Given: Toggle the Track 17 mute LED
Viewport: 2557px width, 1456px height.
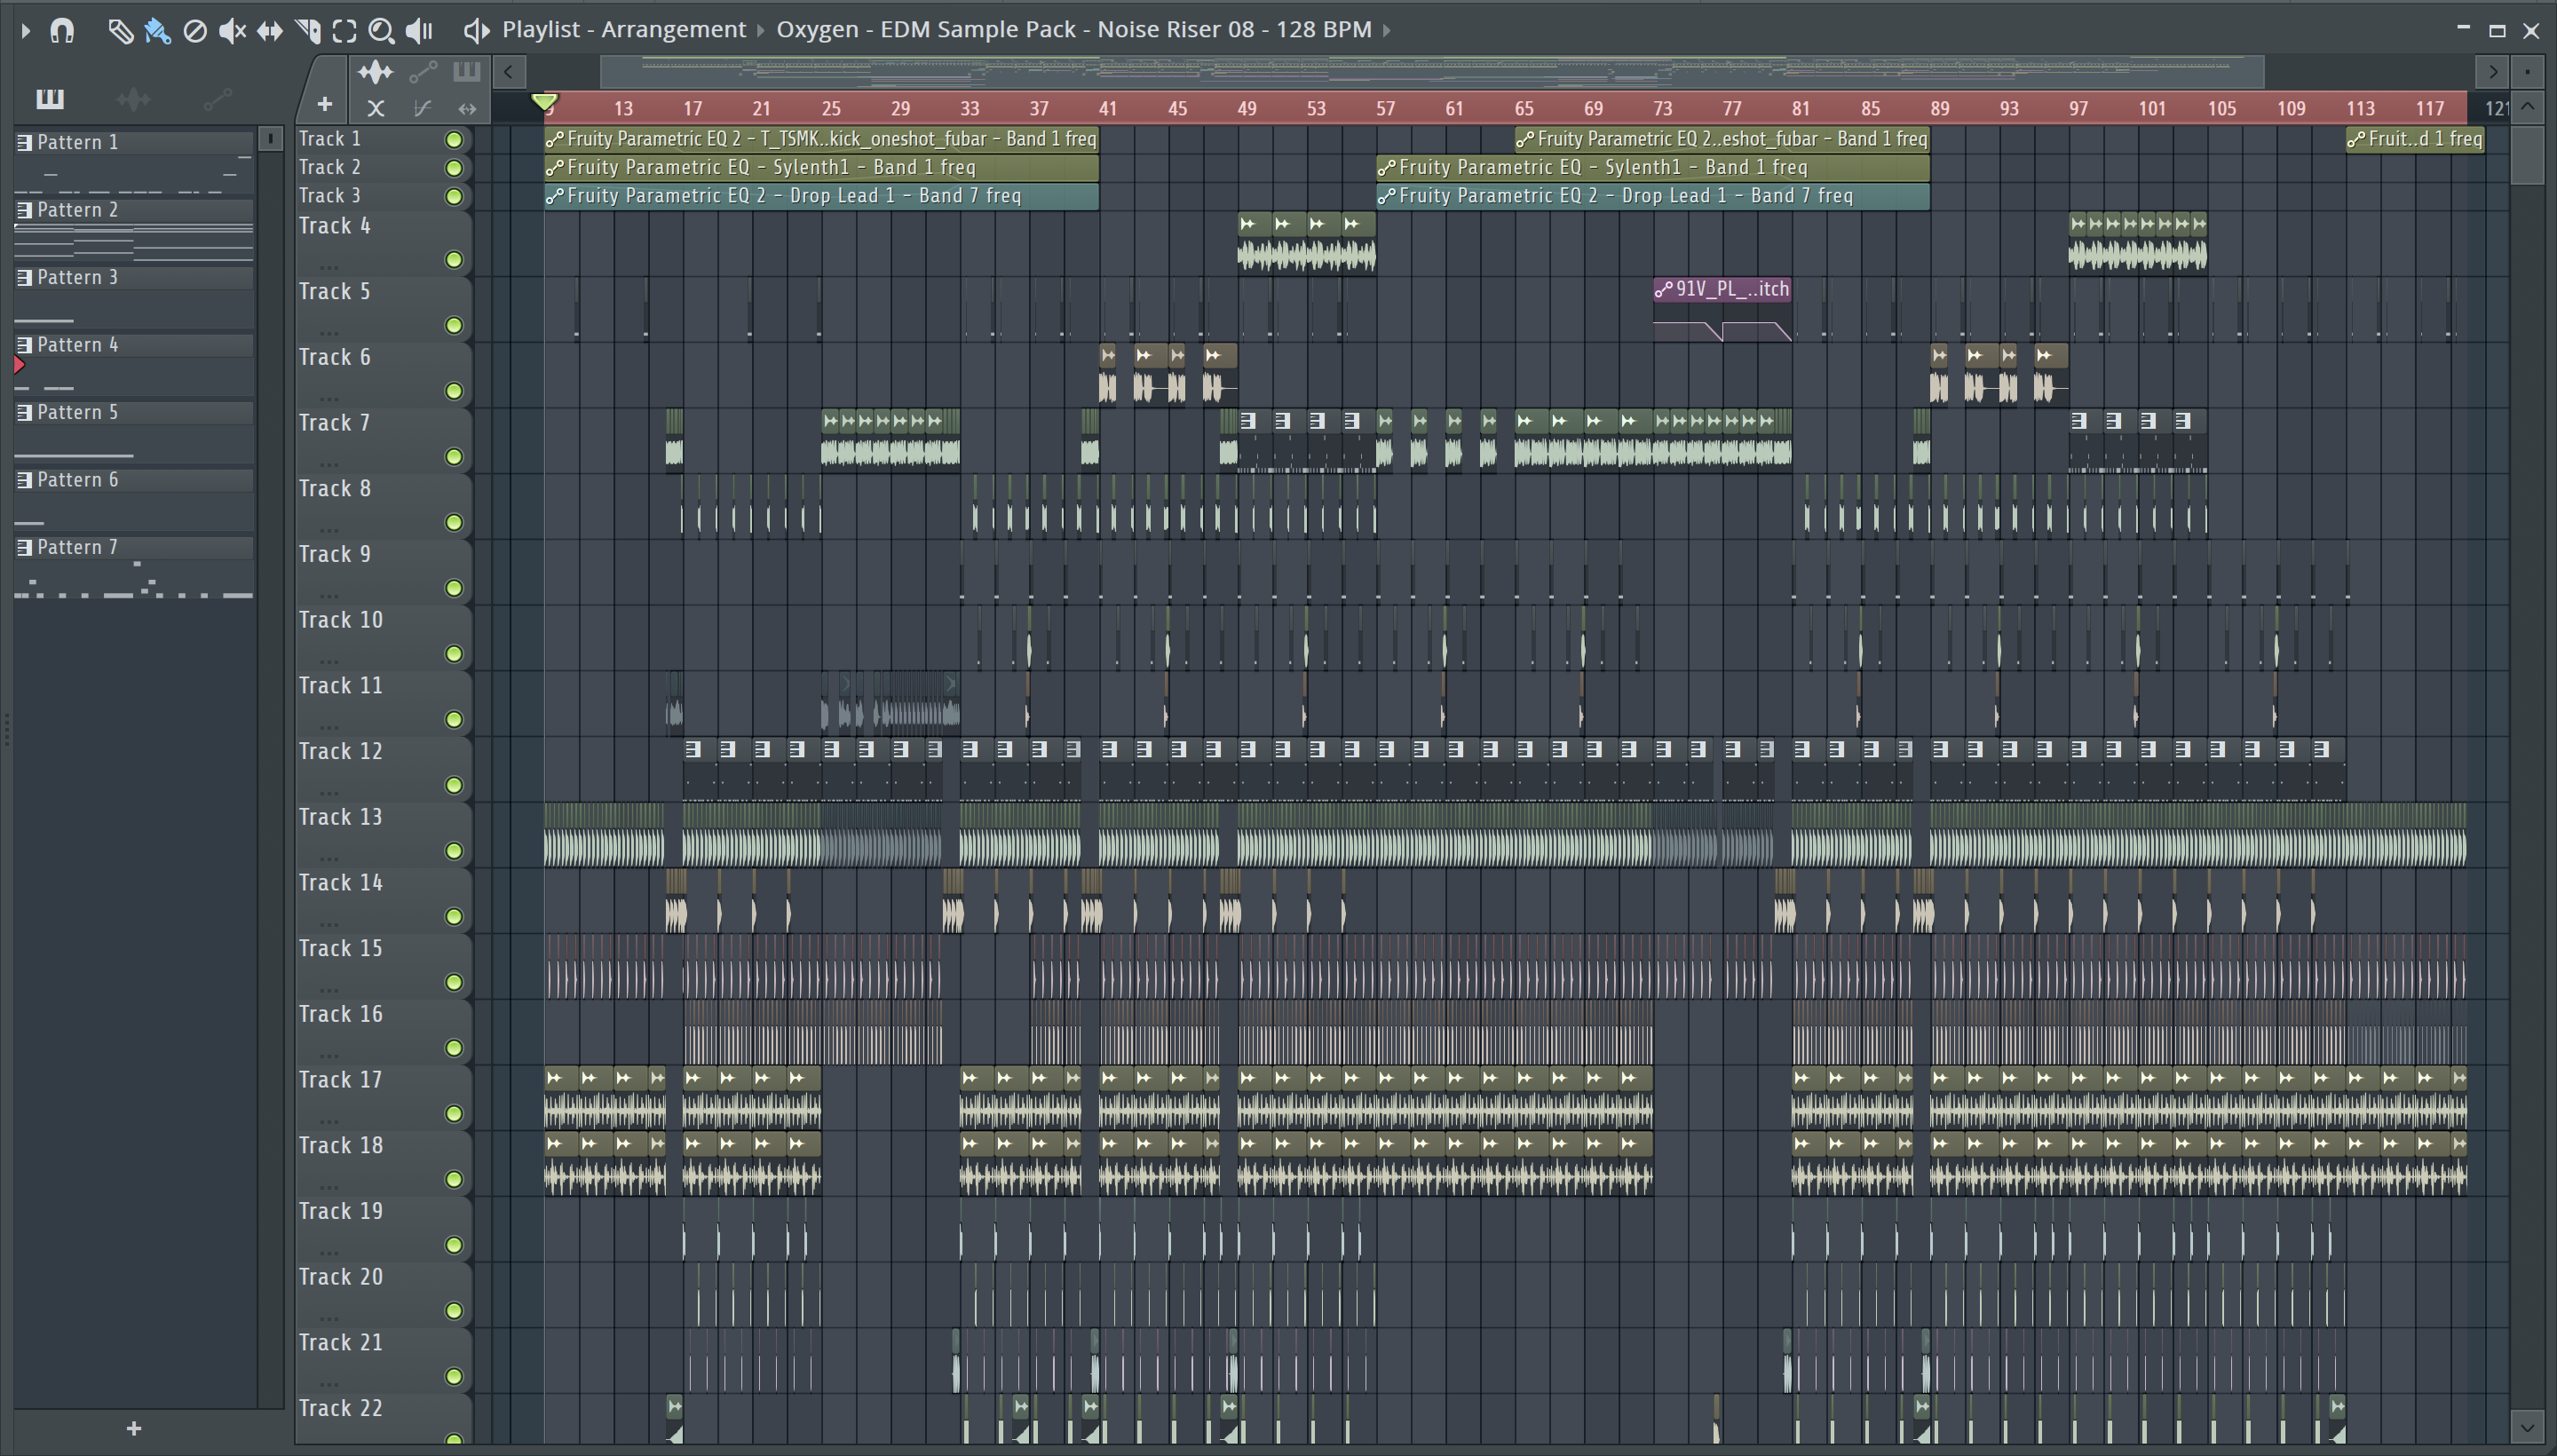Looking at the screenshot, I should 454,1114.
